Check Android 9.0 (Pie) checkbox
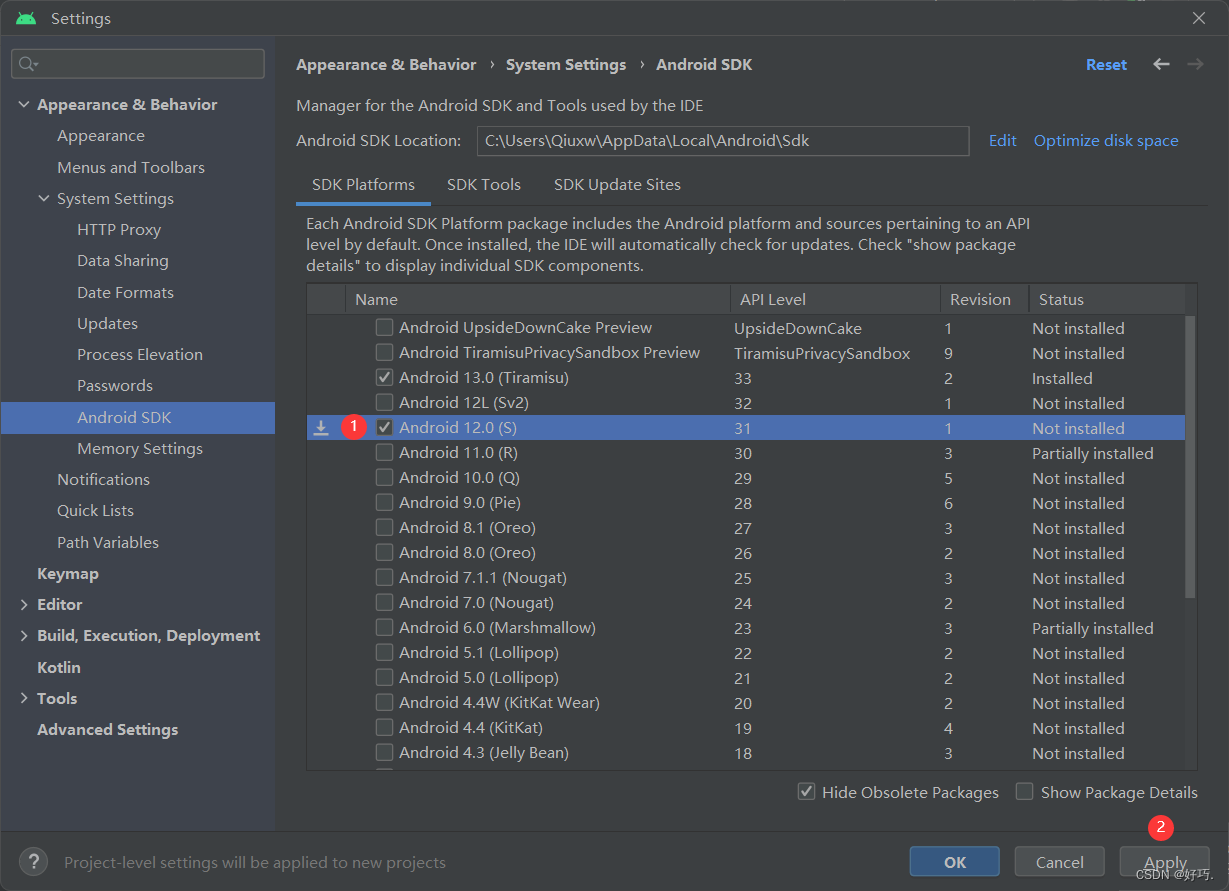Screen dimensions: 1229x891 click(x=384, y=502)
